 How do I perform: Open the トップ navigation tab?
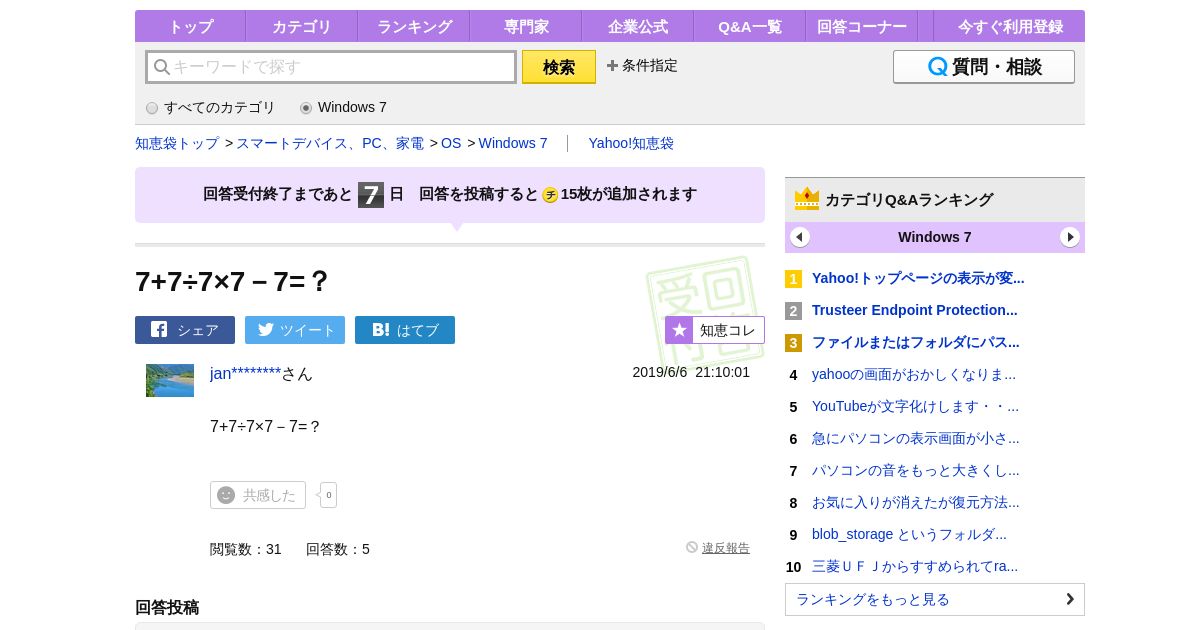click(190, 27)
